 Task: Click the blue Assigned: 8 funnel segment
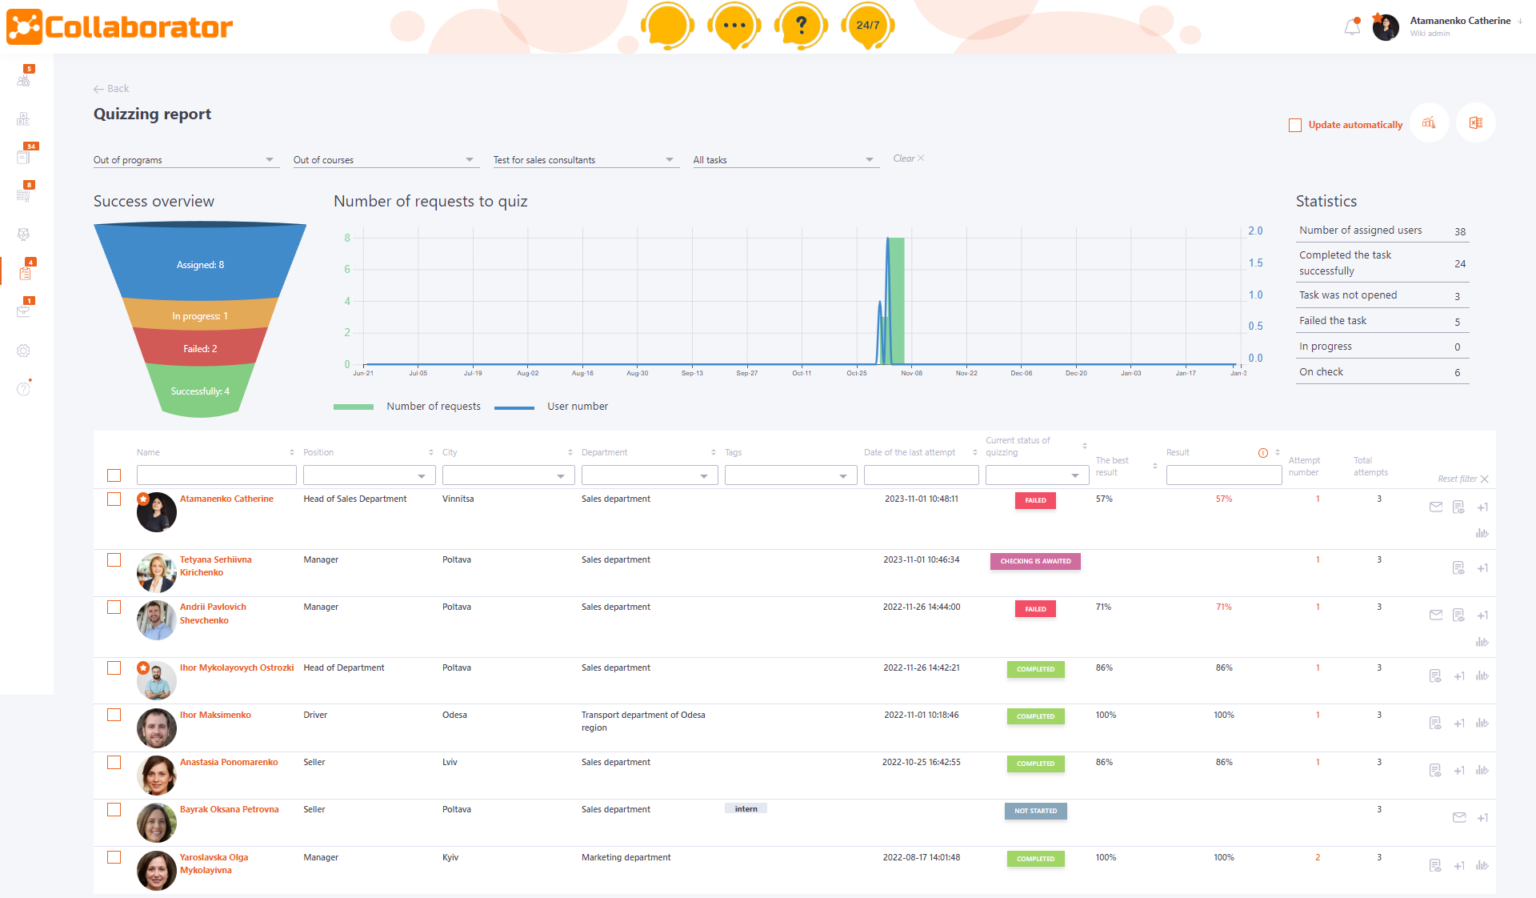tap(200, 264)
